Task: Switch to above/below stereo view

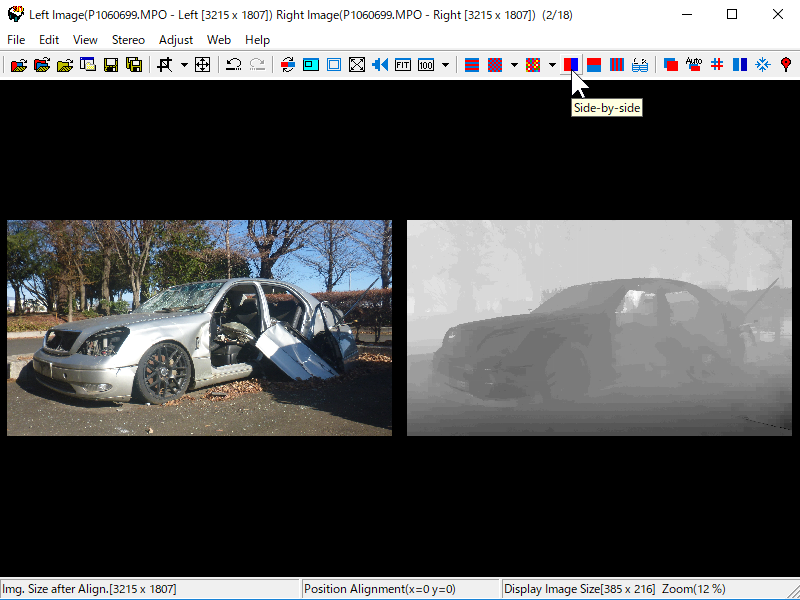Action: point(594,65)
